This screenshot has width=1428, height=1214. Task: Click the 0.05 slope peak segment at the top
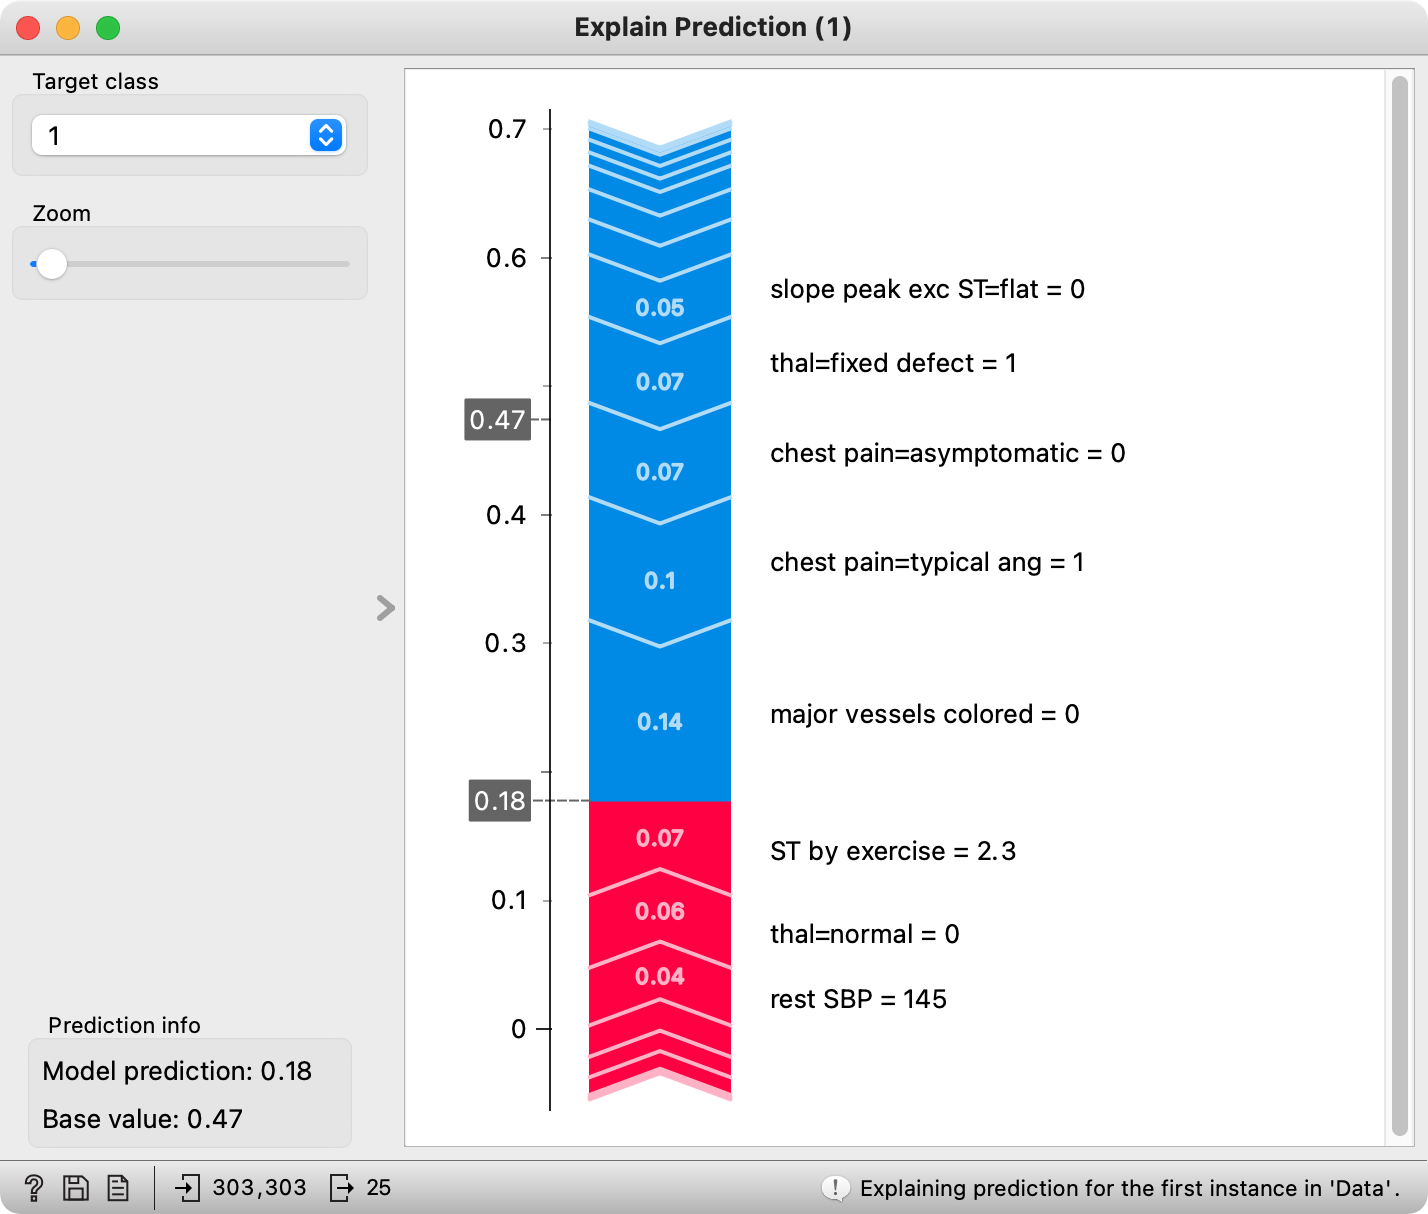(x=660, y=308)
